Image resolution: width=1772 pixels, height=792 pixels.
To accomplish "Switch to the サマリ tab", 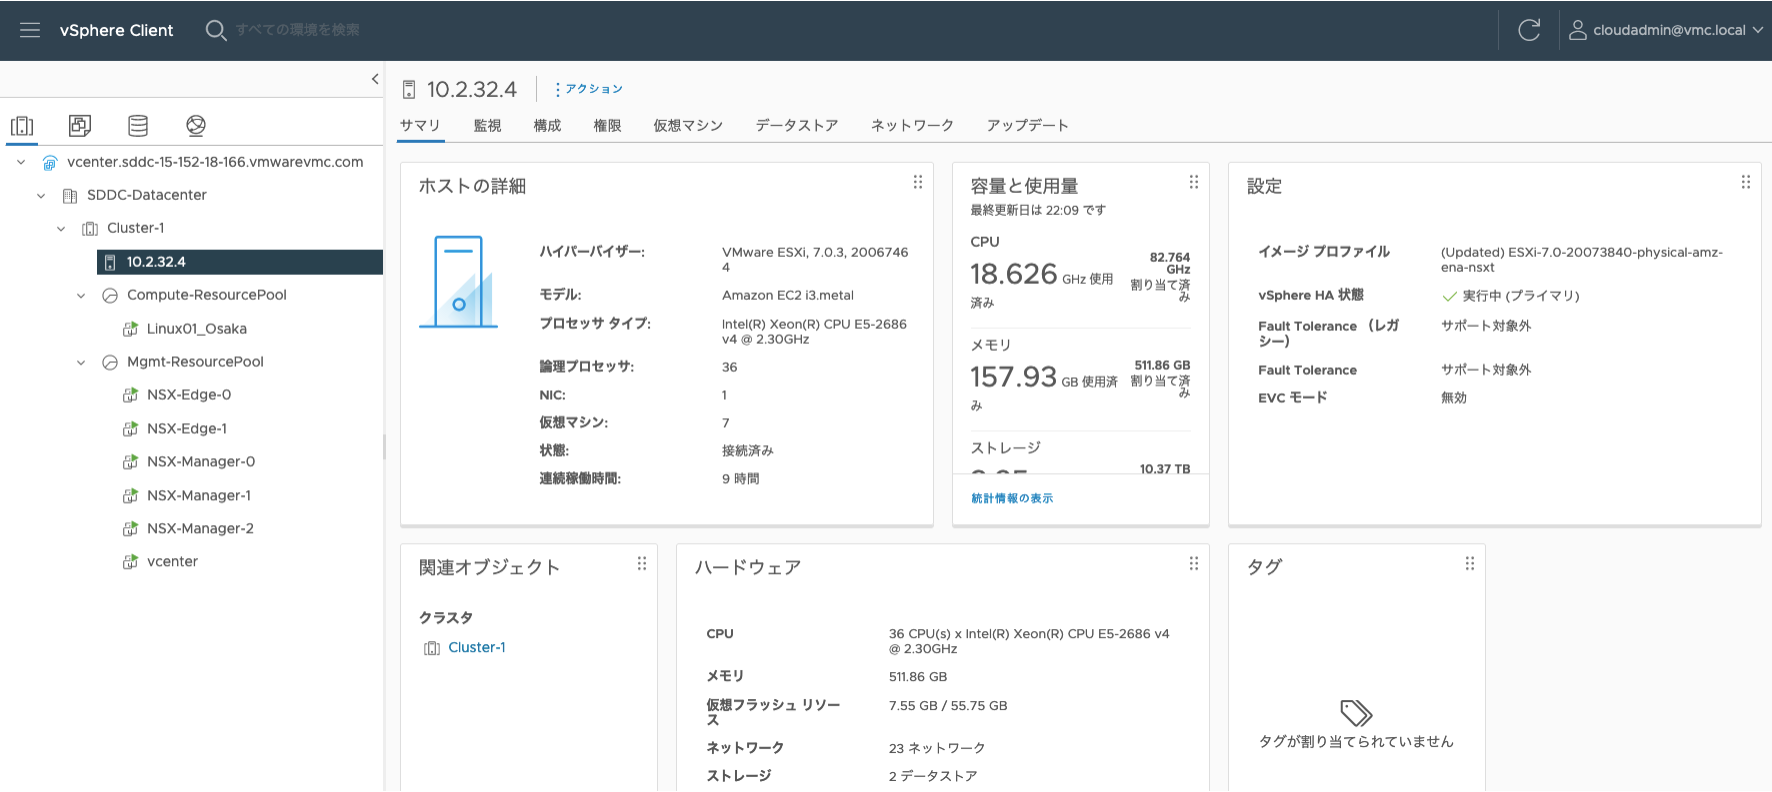I will [x=420, y=125].
